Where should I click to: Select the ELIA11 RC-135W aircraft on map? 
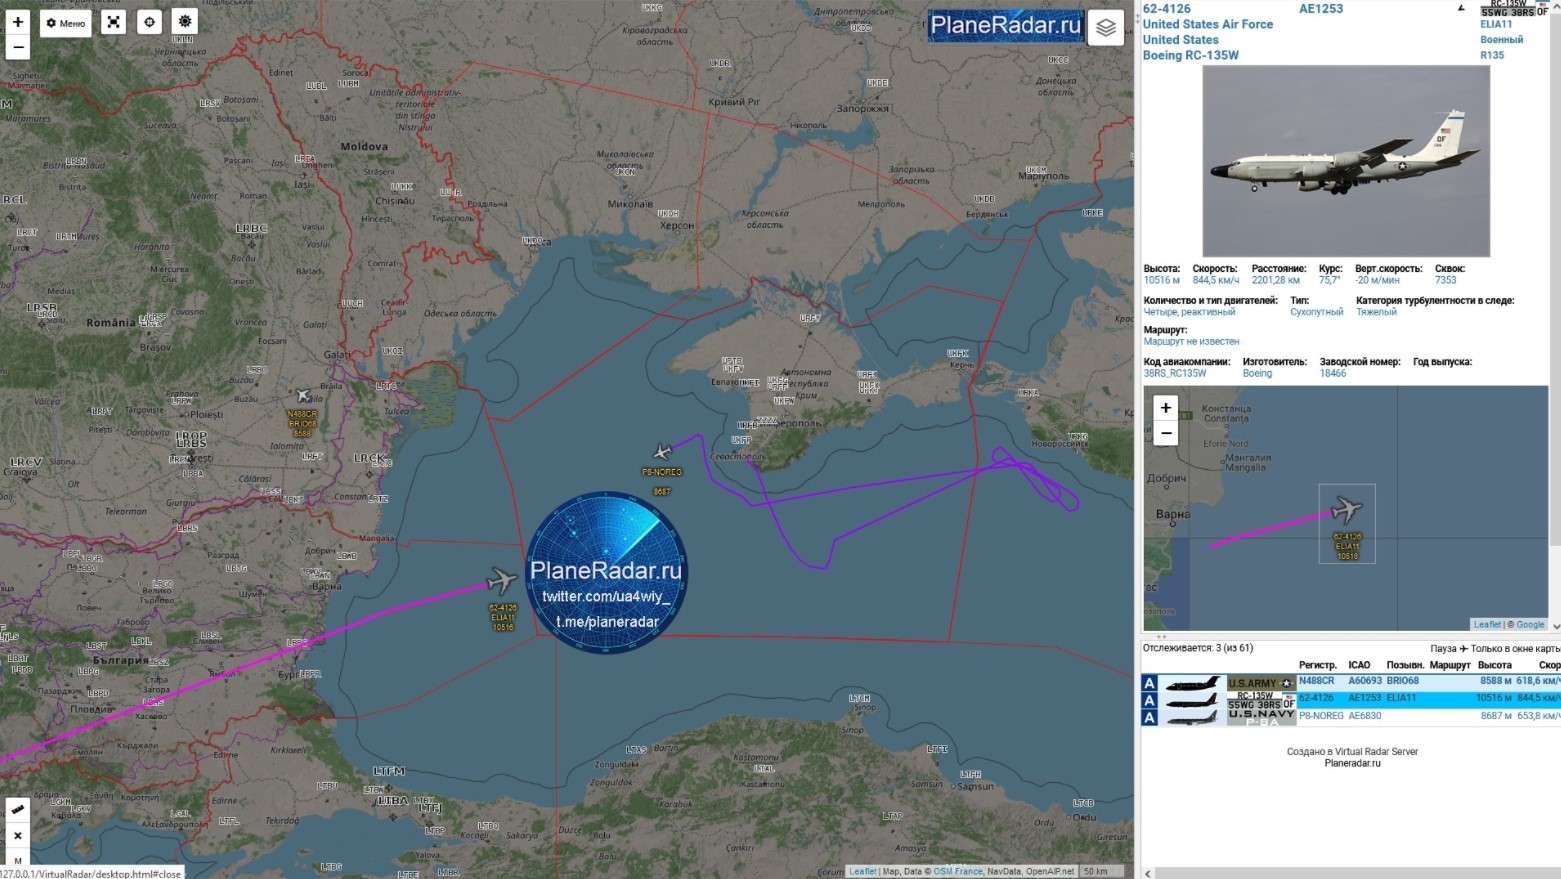(x=502, y=580)
